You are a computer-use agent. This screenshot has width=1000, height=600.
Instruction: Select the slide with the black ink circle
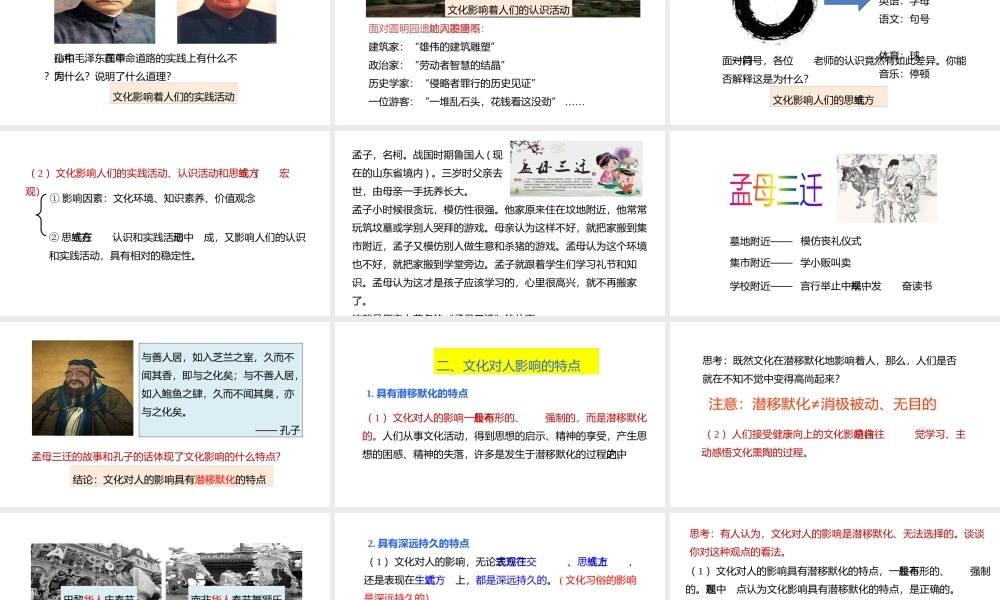[835, 62]
